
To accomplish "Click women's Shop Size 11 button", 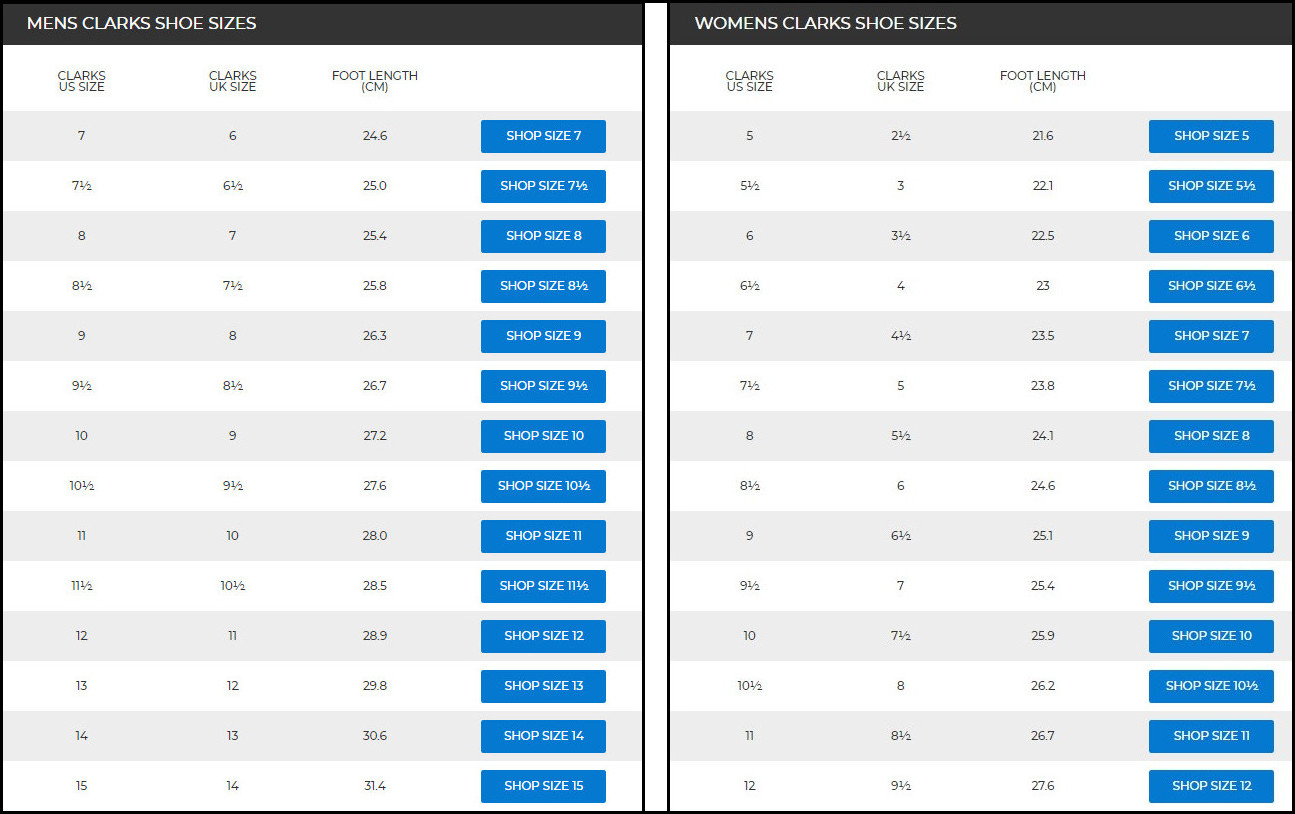I will [1211, 736].
